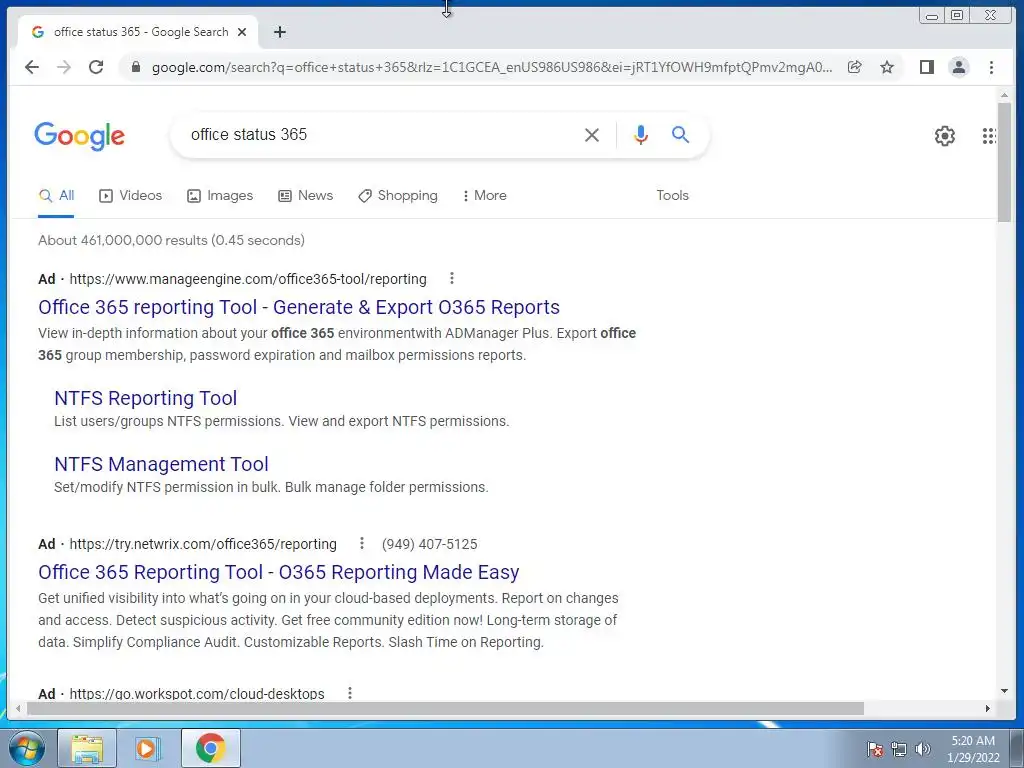Switch to News results
Viewport: 1024px width, 768px height.
306,195
